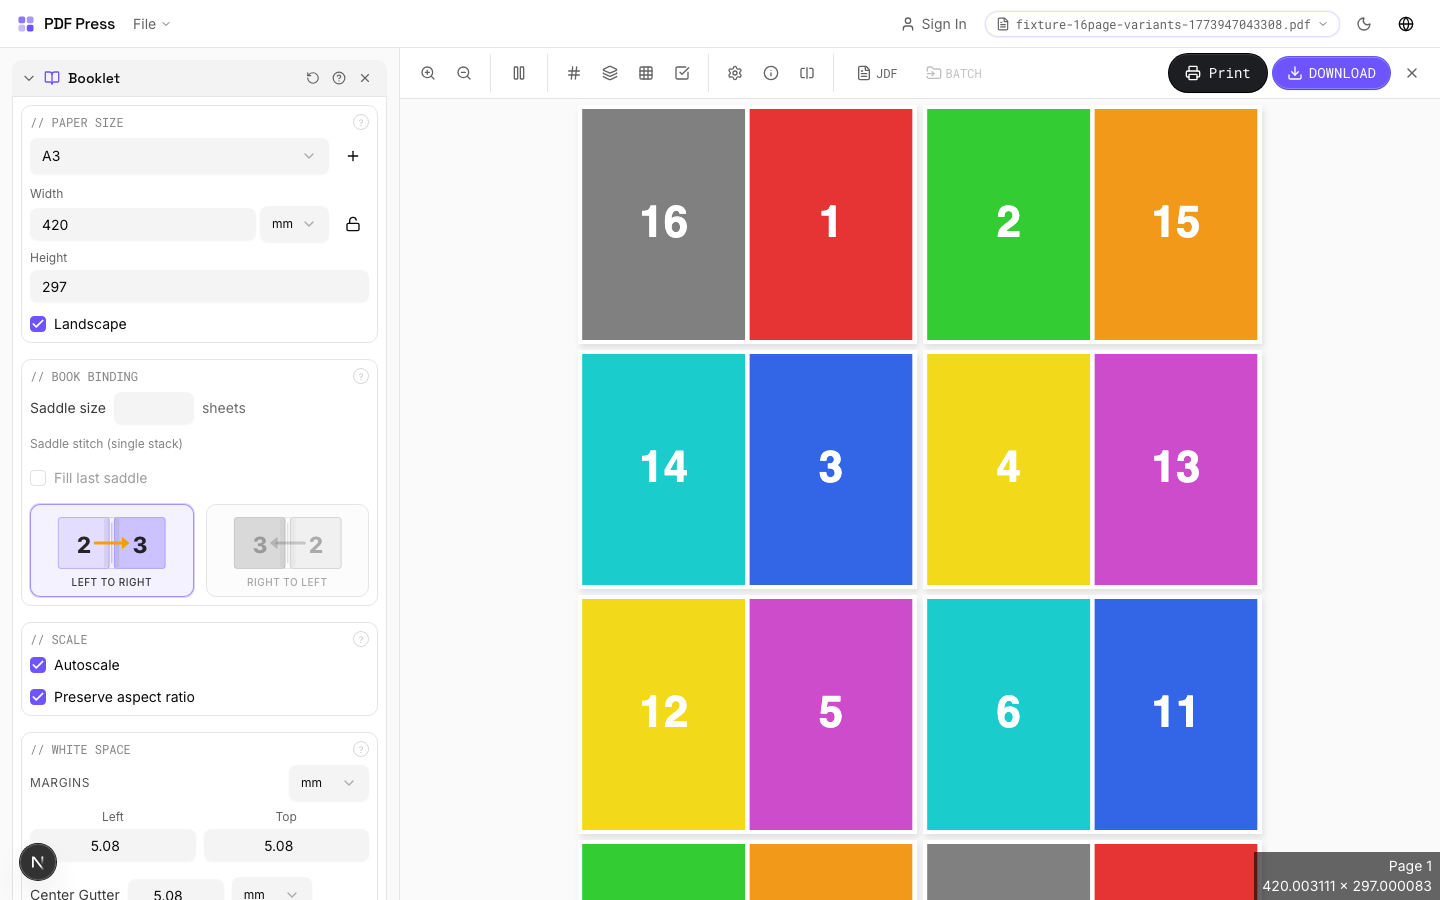Open the settings gear in toolbar
The image size is (1440, 900).
(735, 73)
